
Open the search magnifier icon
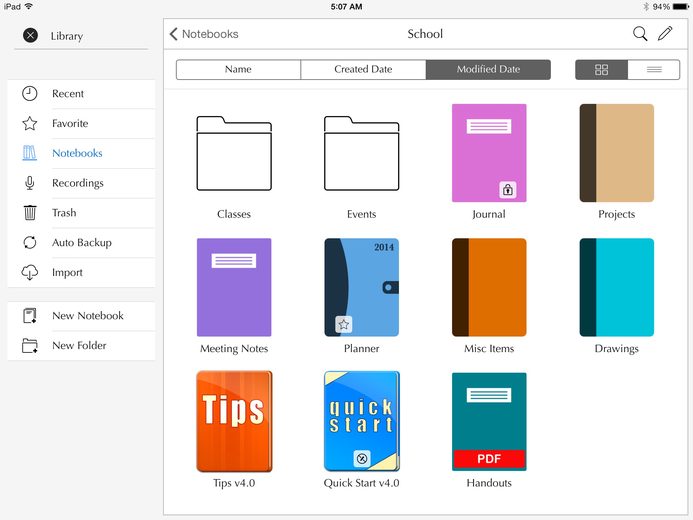coord(640,34)
